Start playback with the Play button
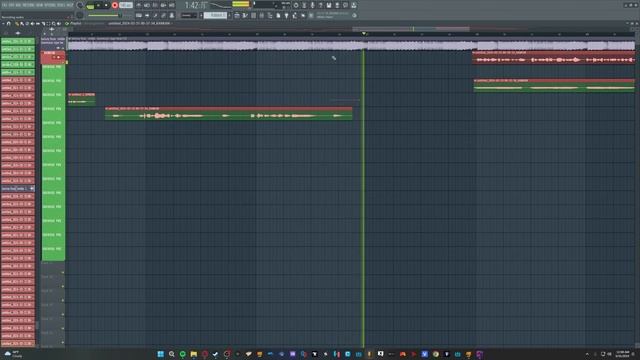Screen dimensions: 640x360 pyautogui.click(x=98, y=5)
